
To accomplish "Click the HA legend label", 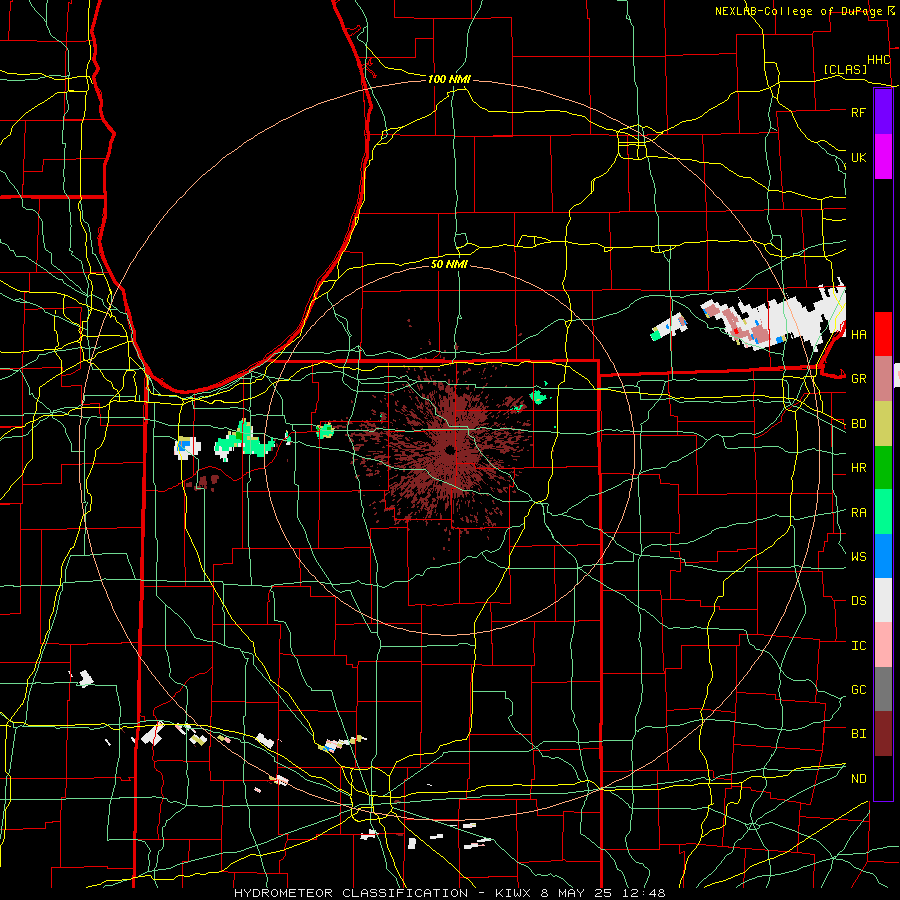I will pyautogui.click(x=858, y=334).
